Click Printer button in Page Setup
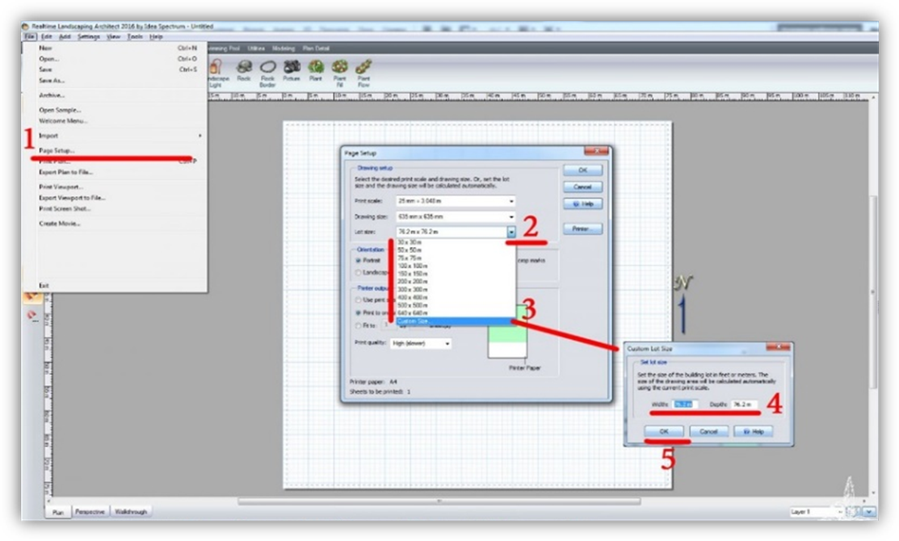The image size is (899, 541). 583,229
